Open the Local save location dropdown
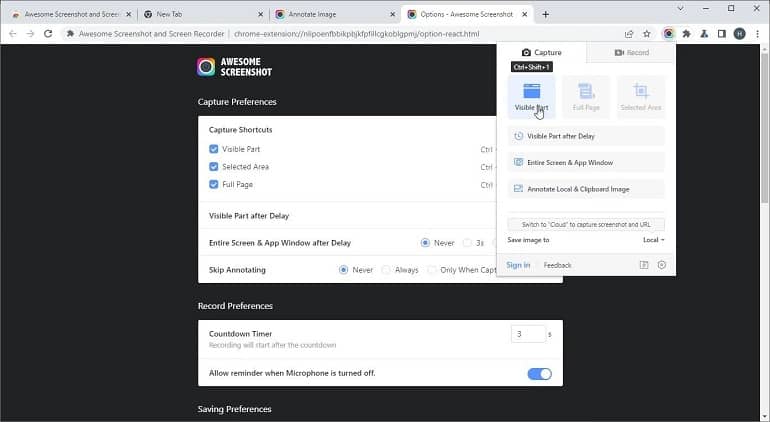770x422 pixels. click(654, 240)
